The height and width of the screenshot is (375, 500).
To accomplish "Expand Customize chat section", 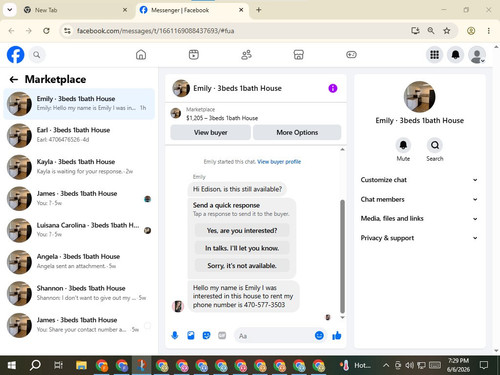I will [x=419, y=180].
